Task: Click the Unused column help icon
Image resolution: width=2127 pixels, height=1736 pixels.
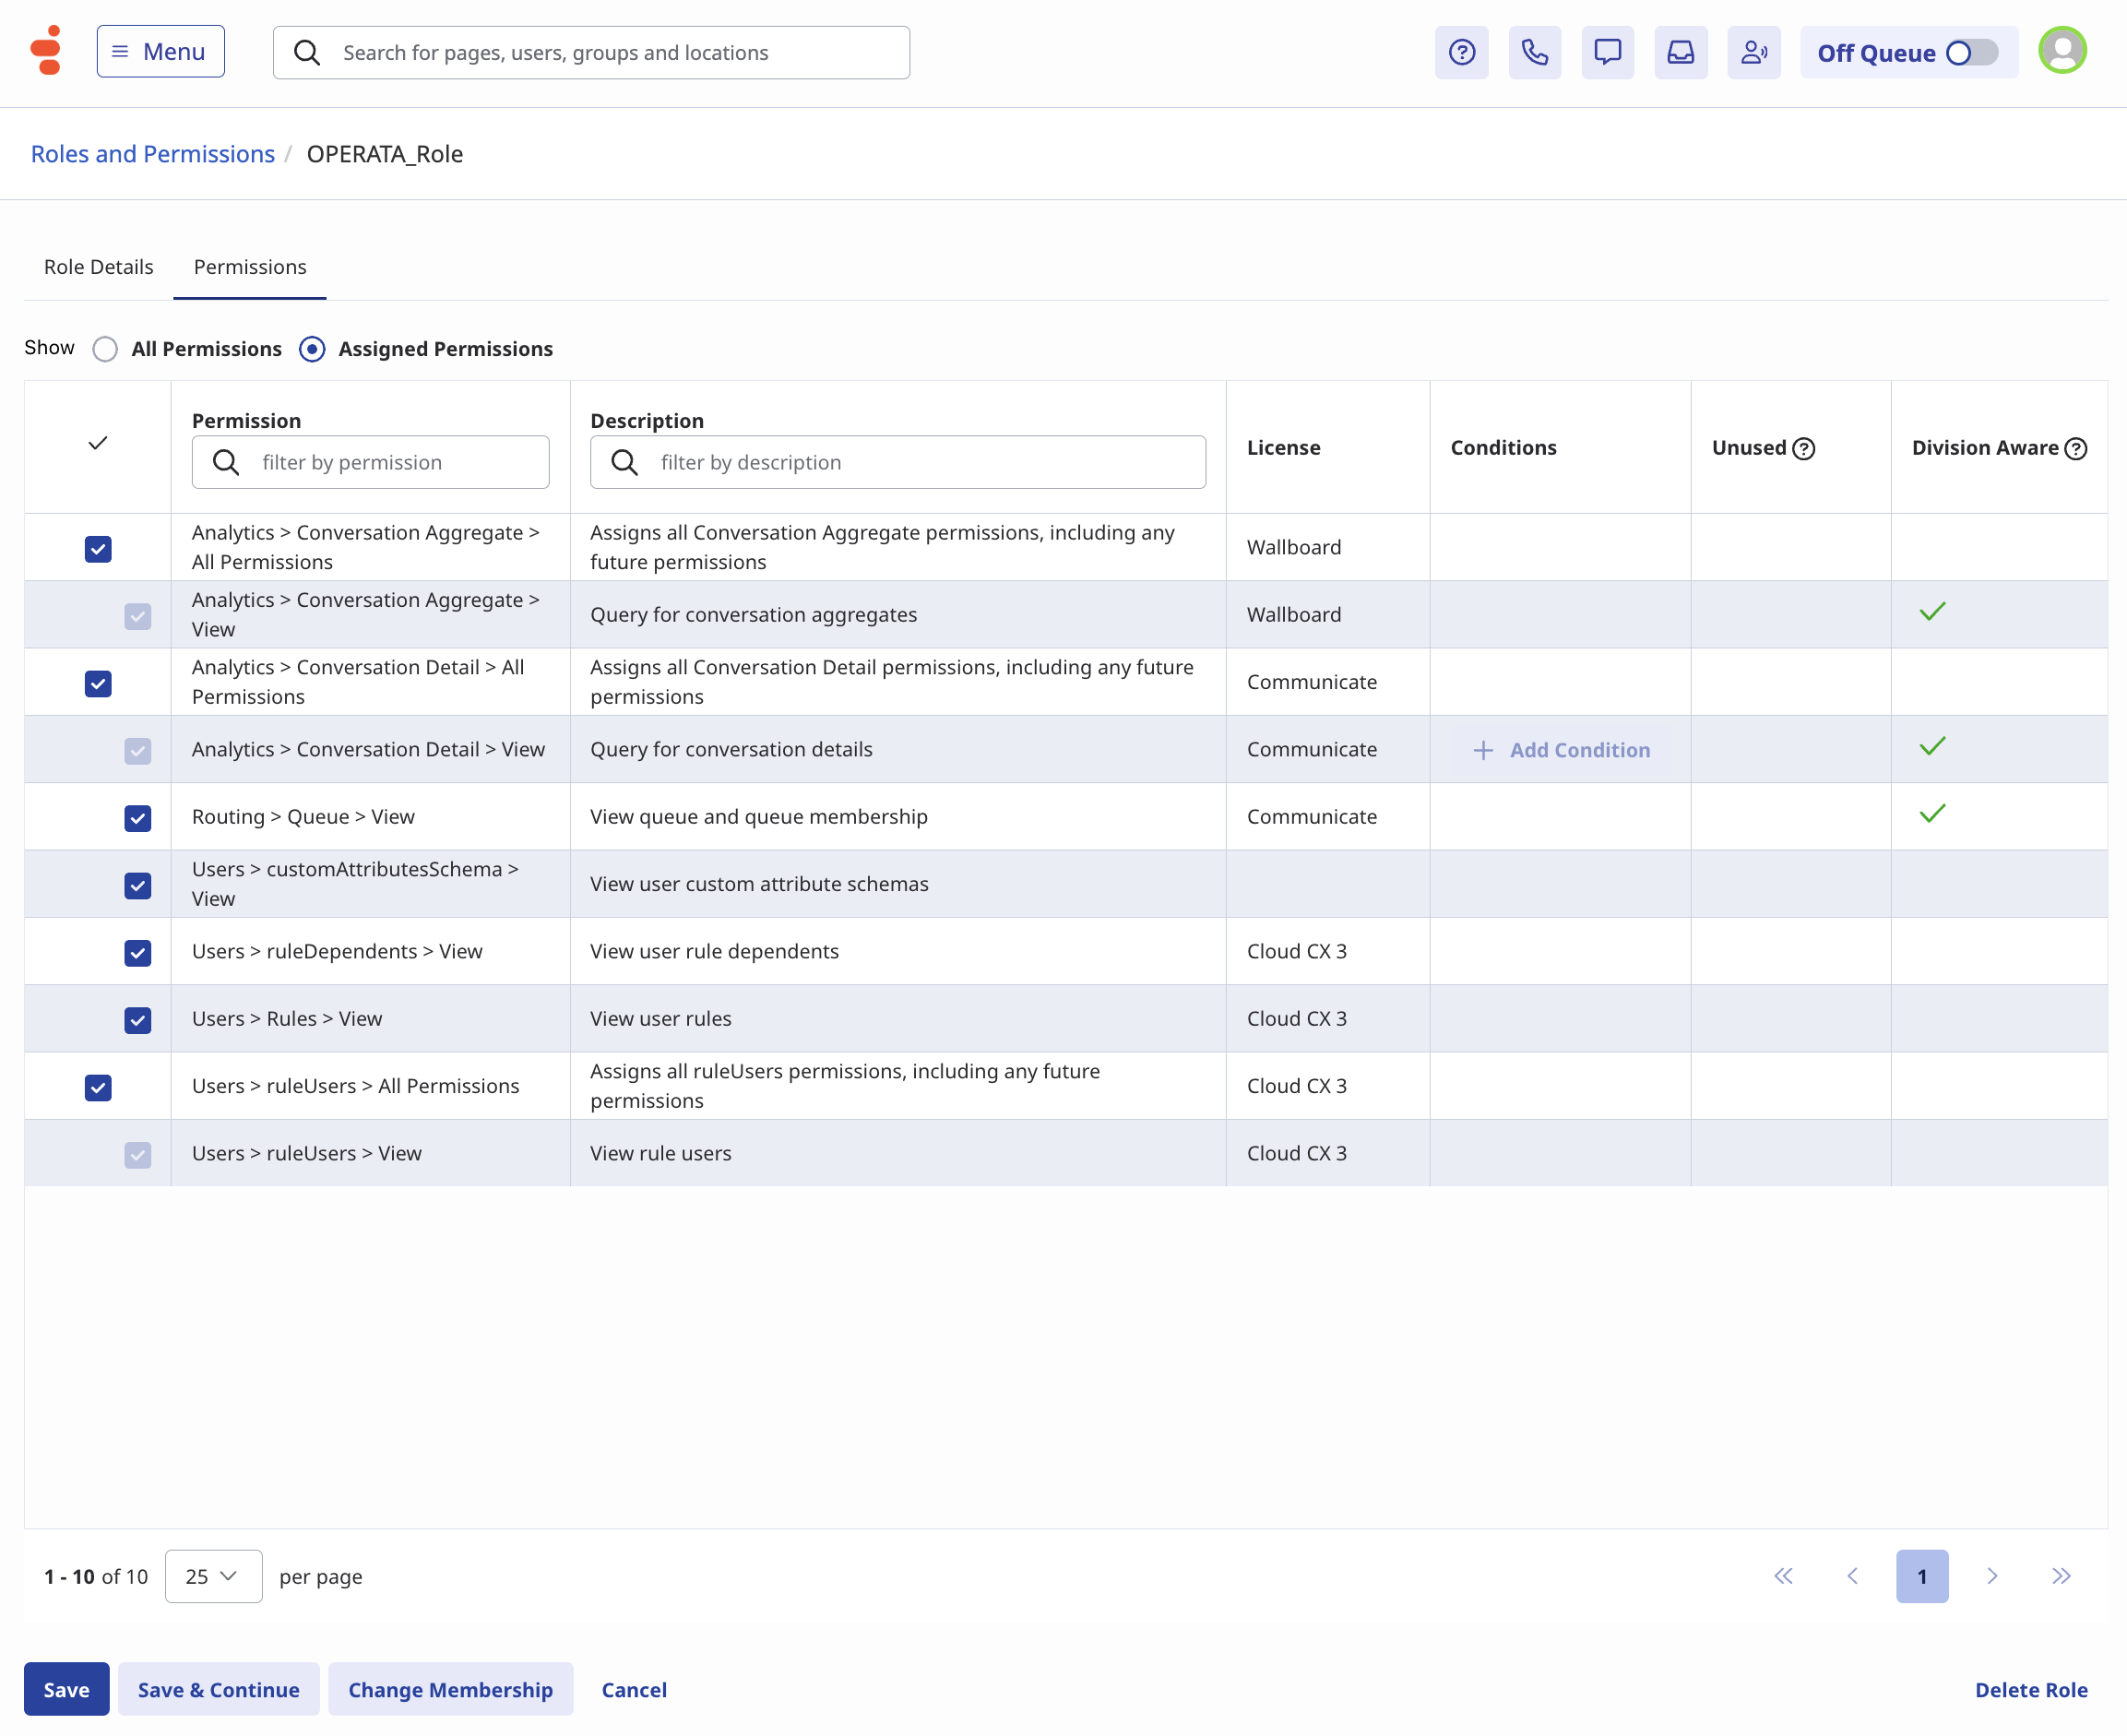Action: pyautogui.click(x=1803, y=449)
